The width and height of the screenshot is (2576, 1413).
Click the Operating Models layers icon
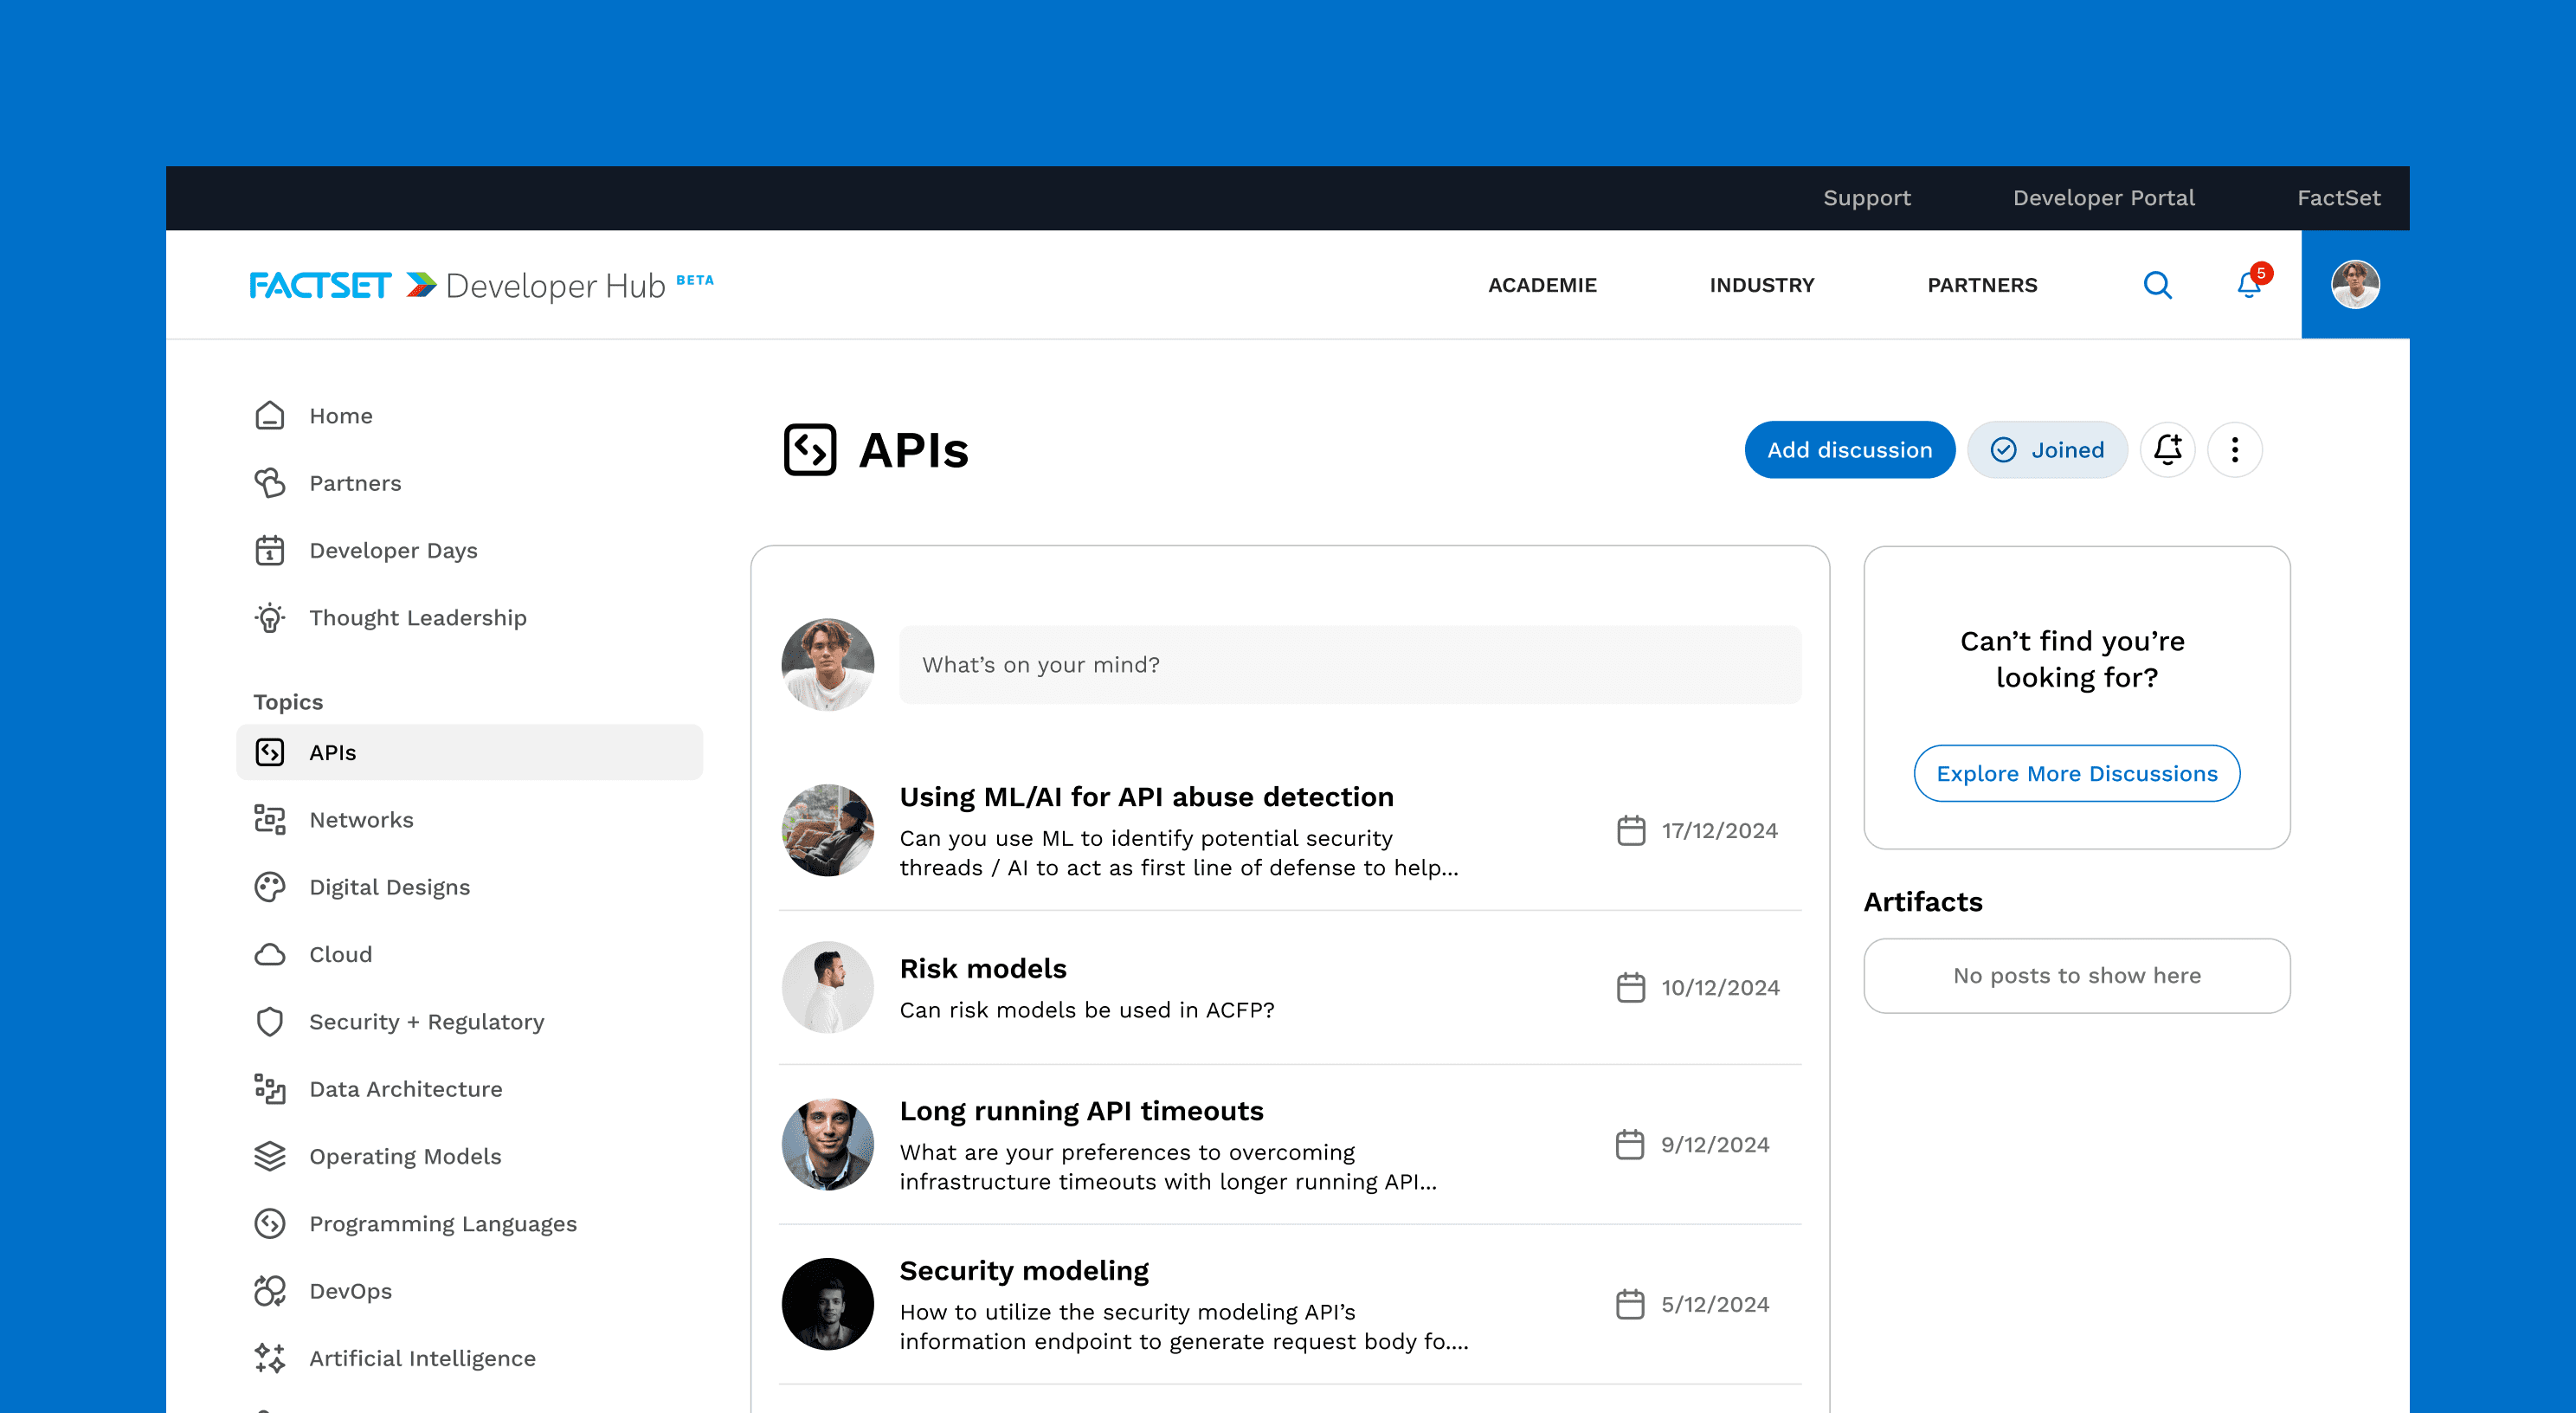(270, 1156)
